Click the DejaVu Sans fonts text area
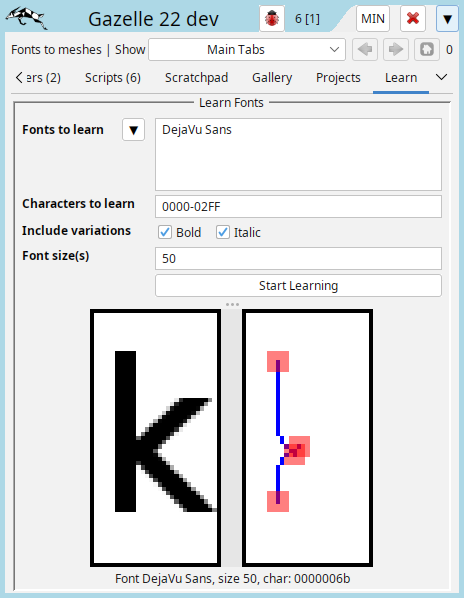This screenshot has width=464, height=598. point(299,154)
